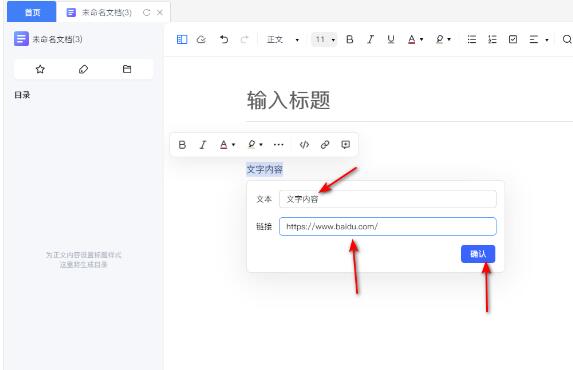Click the tag icon in sidebar
Image resolution: width=573 pixels, height=370 pixels.
tap(83, 69)
